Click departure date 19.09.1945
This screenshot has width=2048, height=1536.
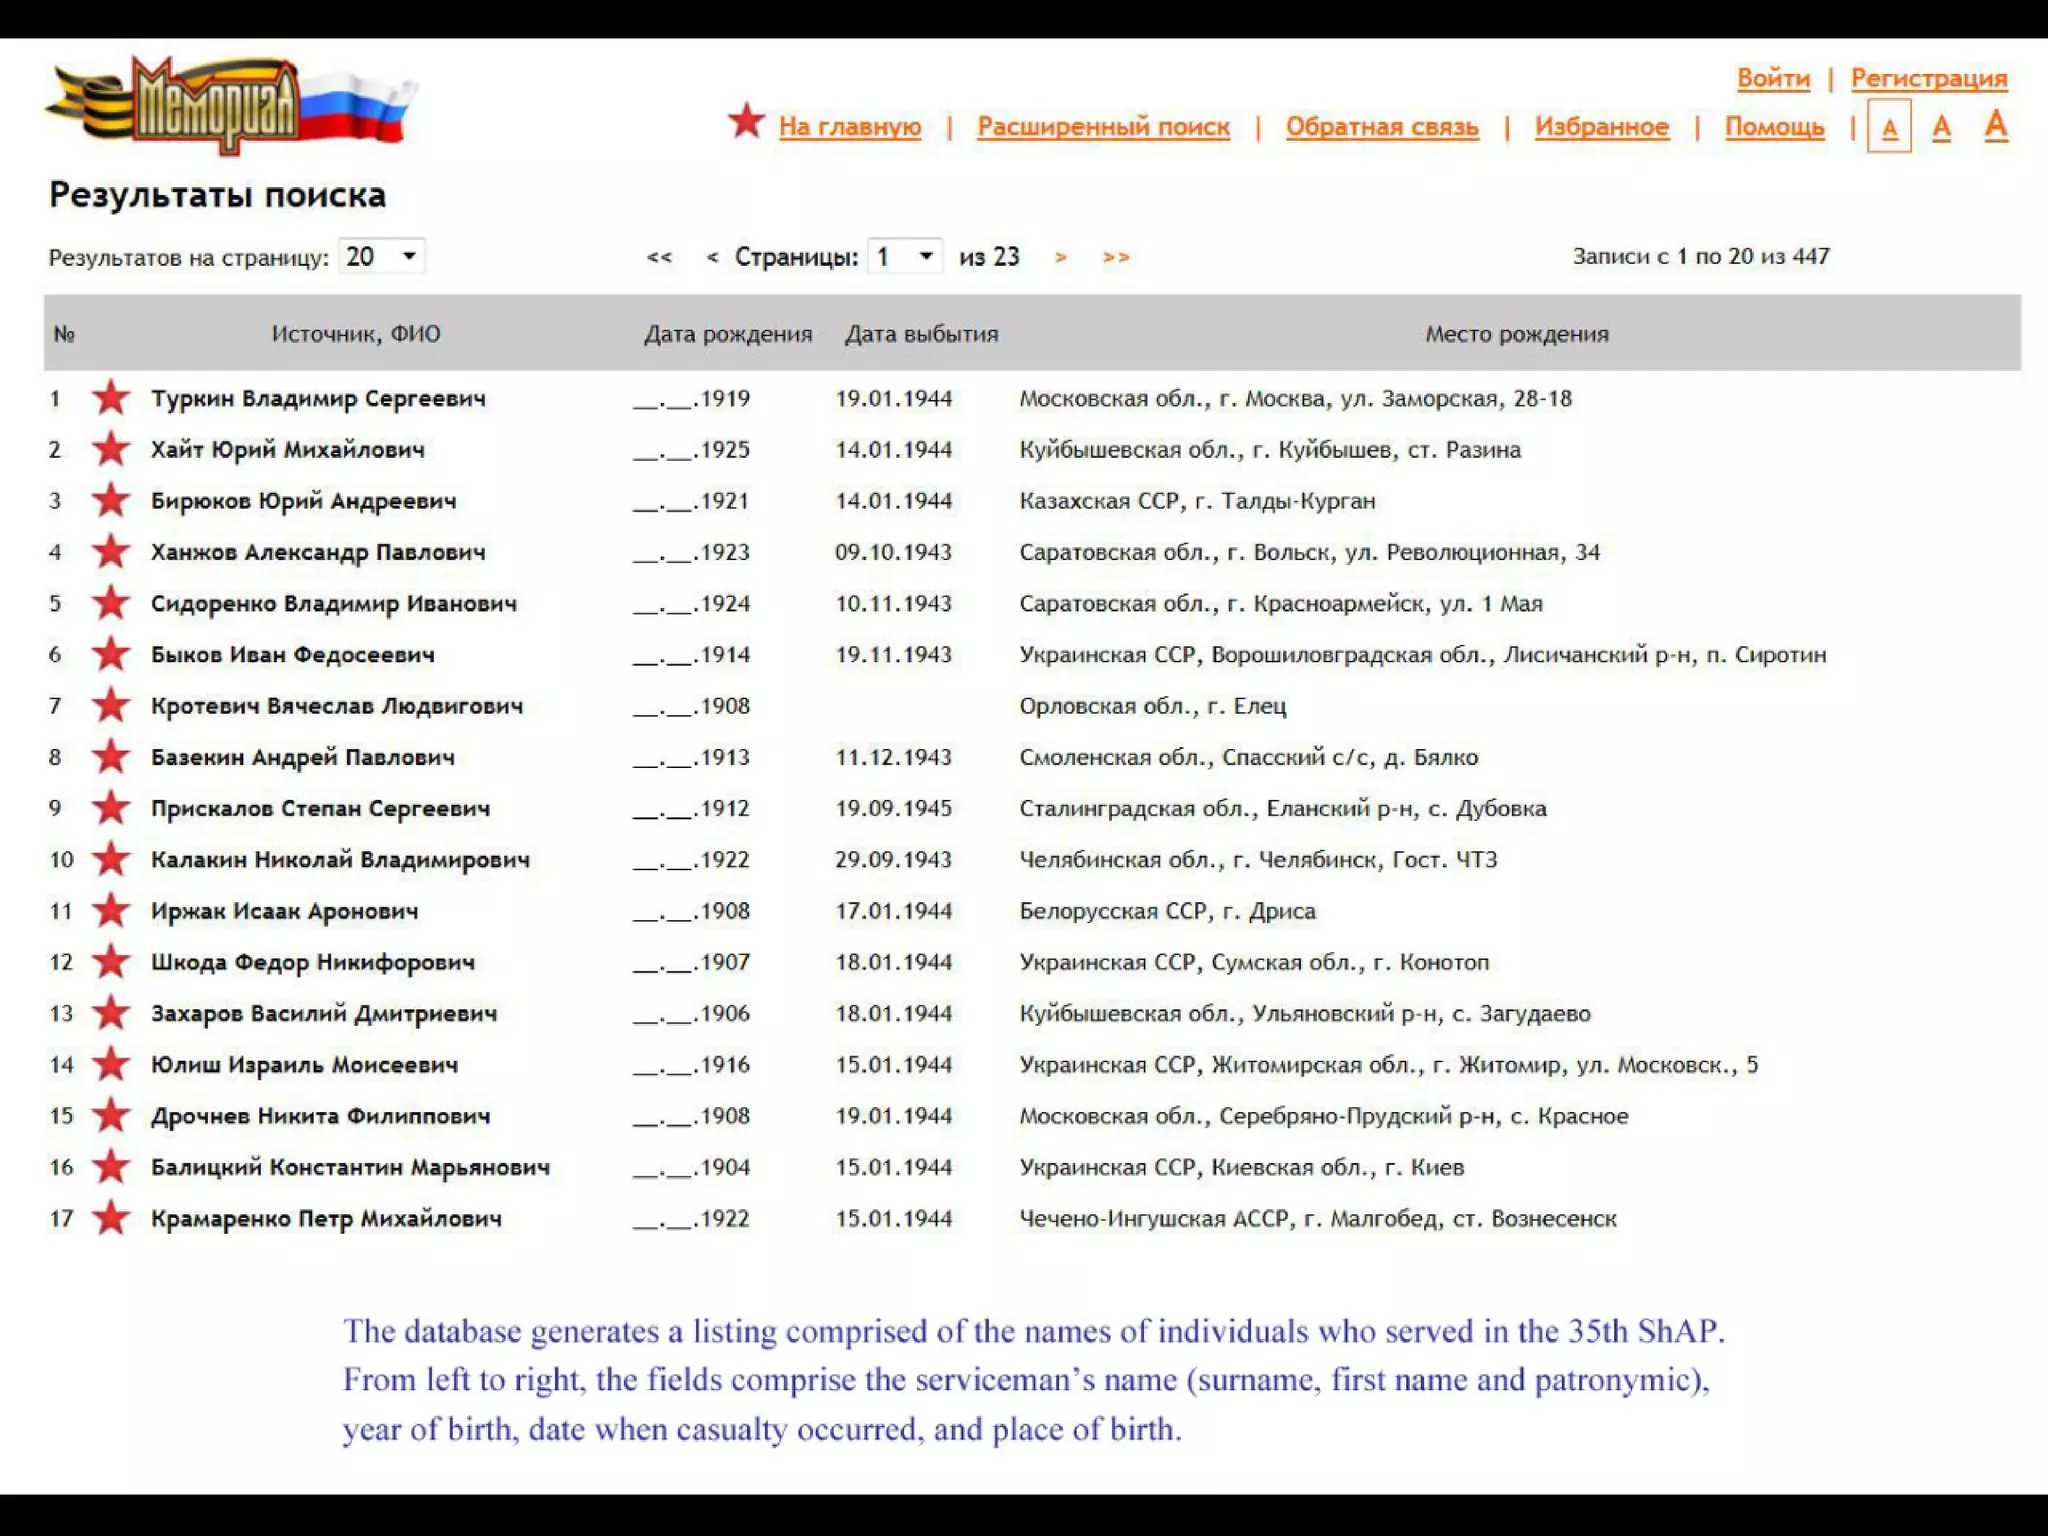(x=893, y=808)
